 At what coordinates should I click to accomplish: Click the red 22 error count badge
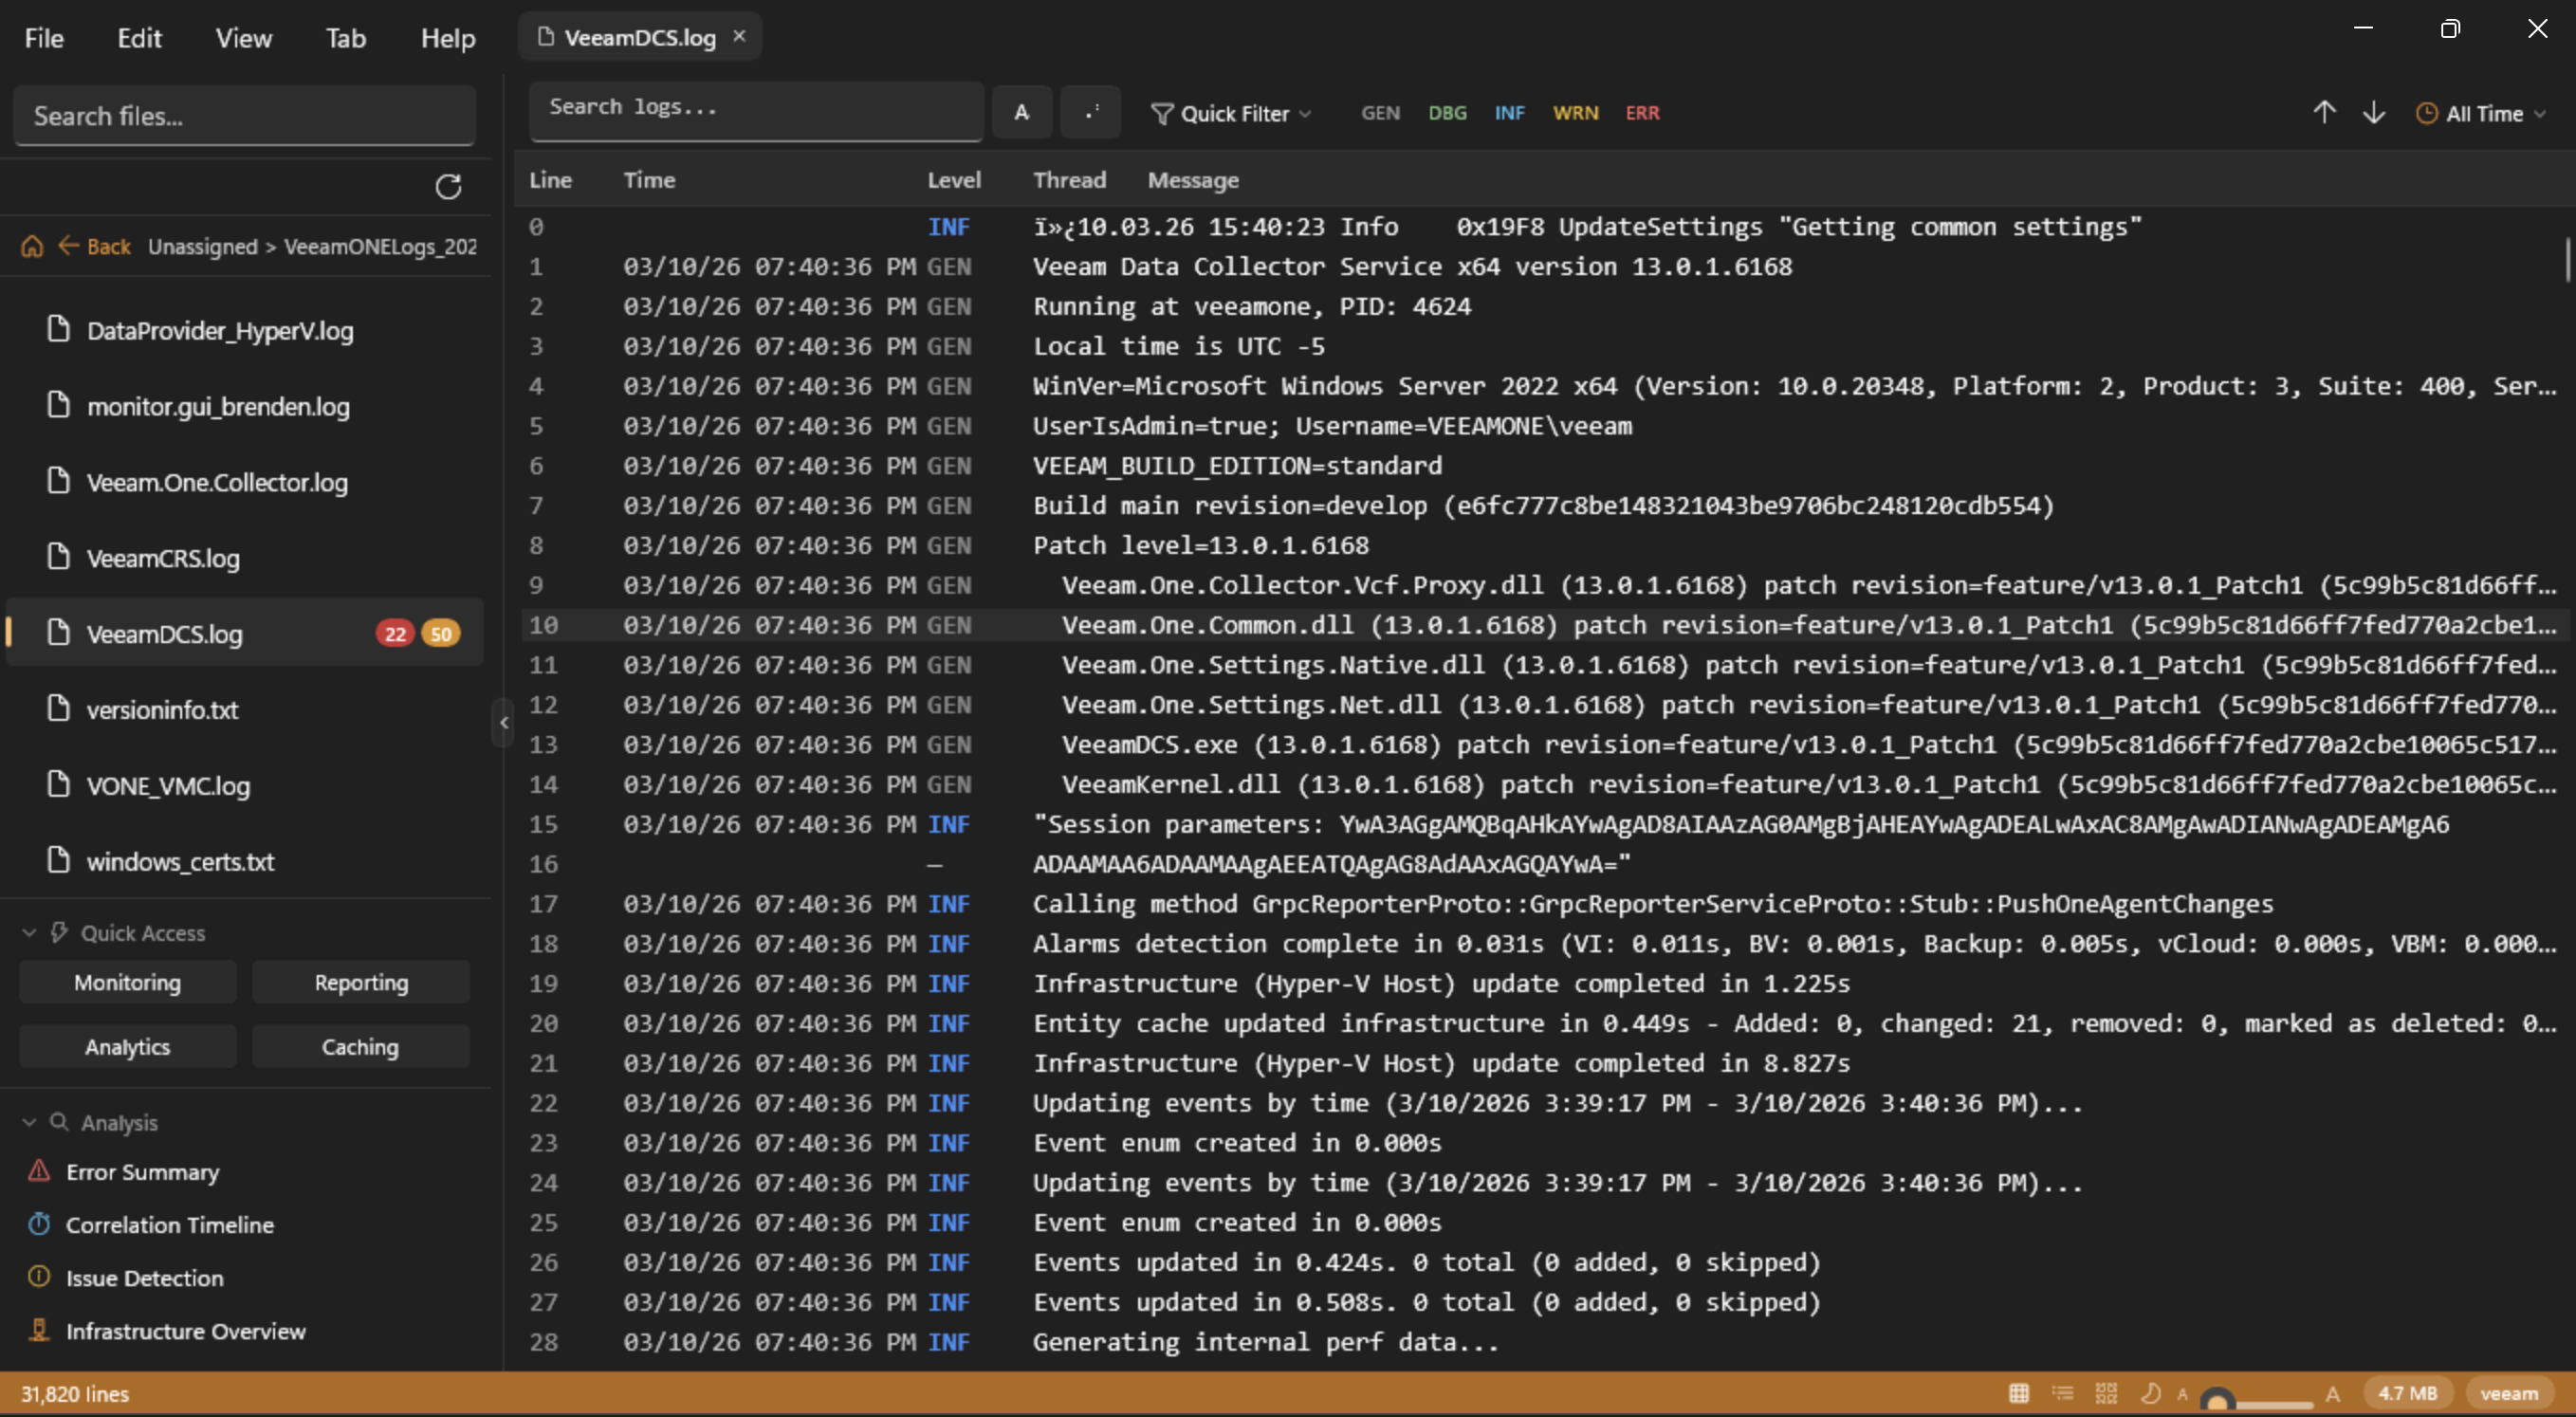coord(395,634)
